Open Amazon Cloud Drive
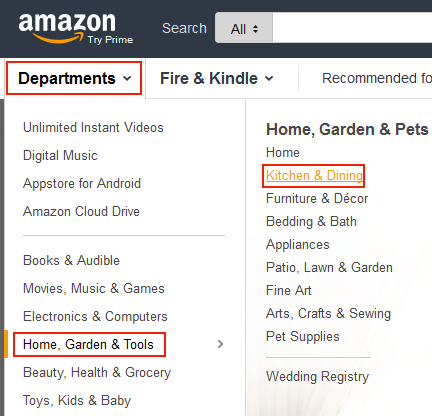The height and width of the screenshot is (416, 432). pyautogui.click(x=81, y=211)
